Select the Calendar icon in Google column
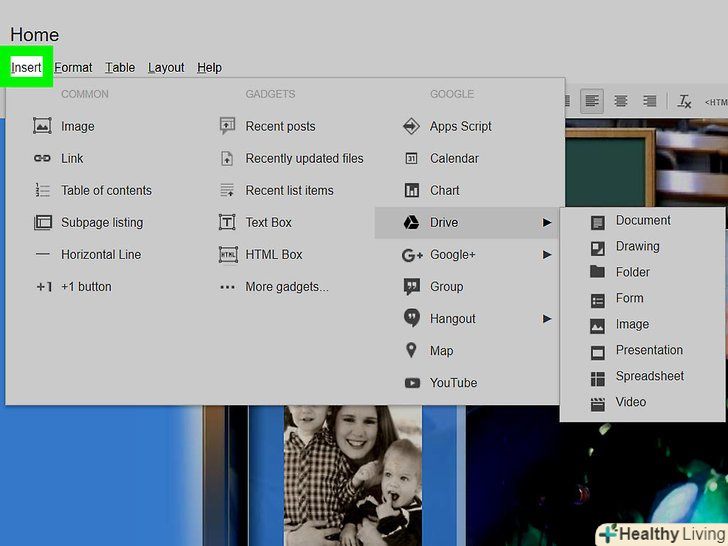The height and width of the screenshot is (546, 728). [x=411, y=159]
